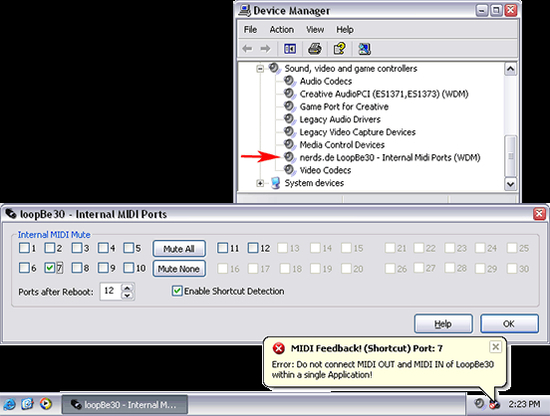
Task: Click the Back arrow in Device Manager toolbar
Action: [247, 49]
